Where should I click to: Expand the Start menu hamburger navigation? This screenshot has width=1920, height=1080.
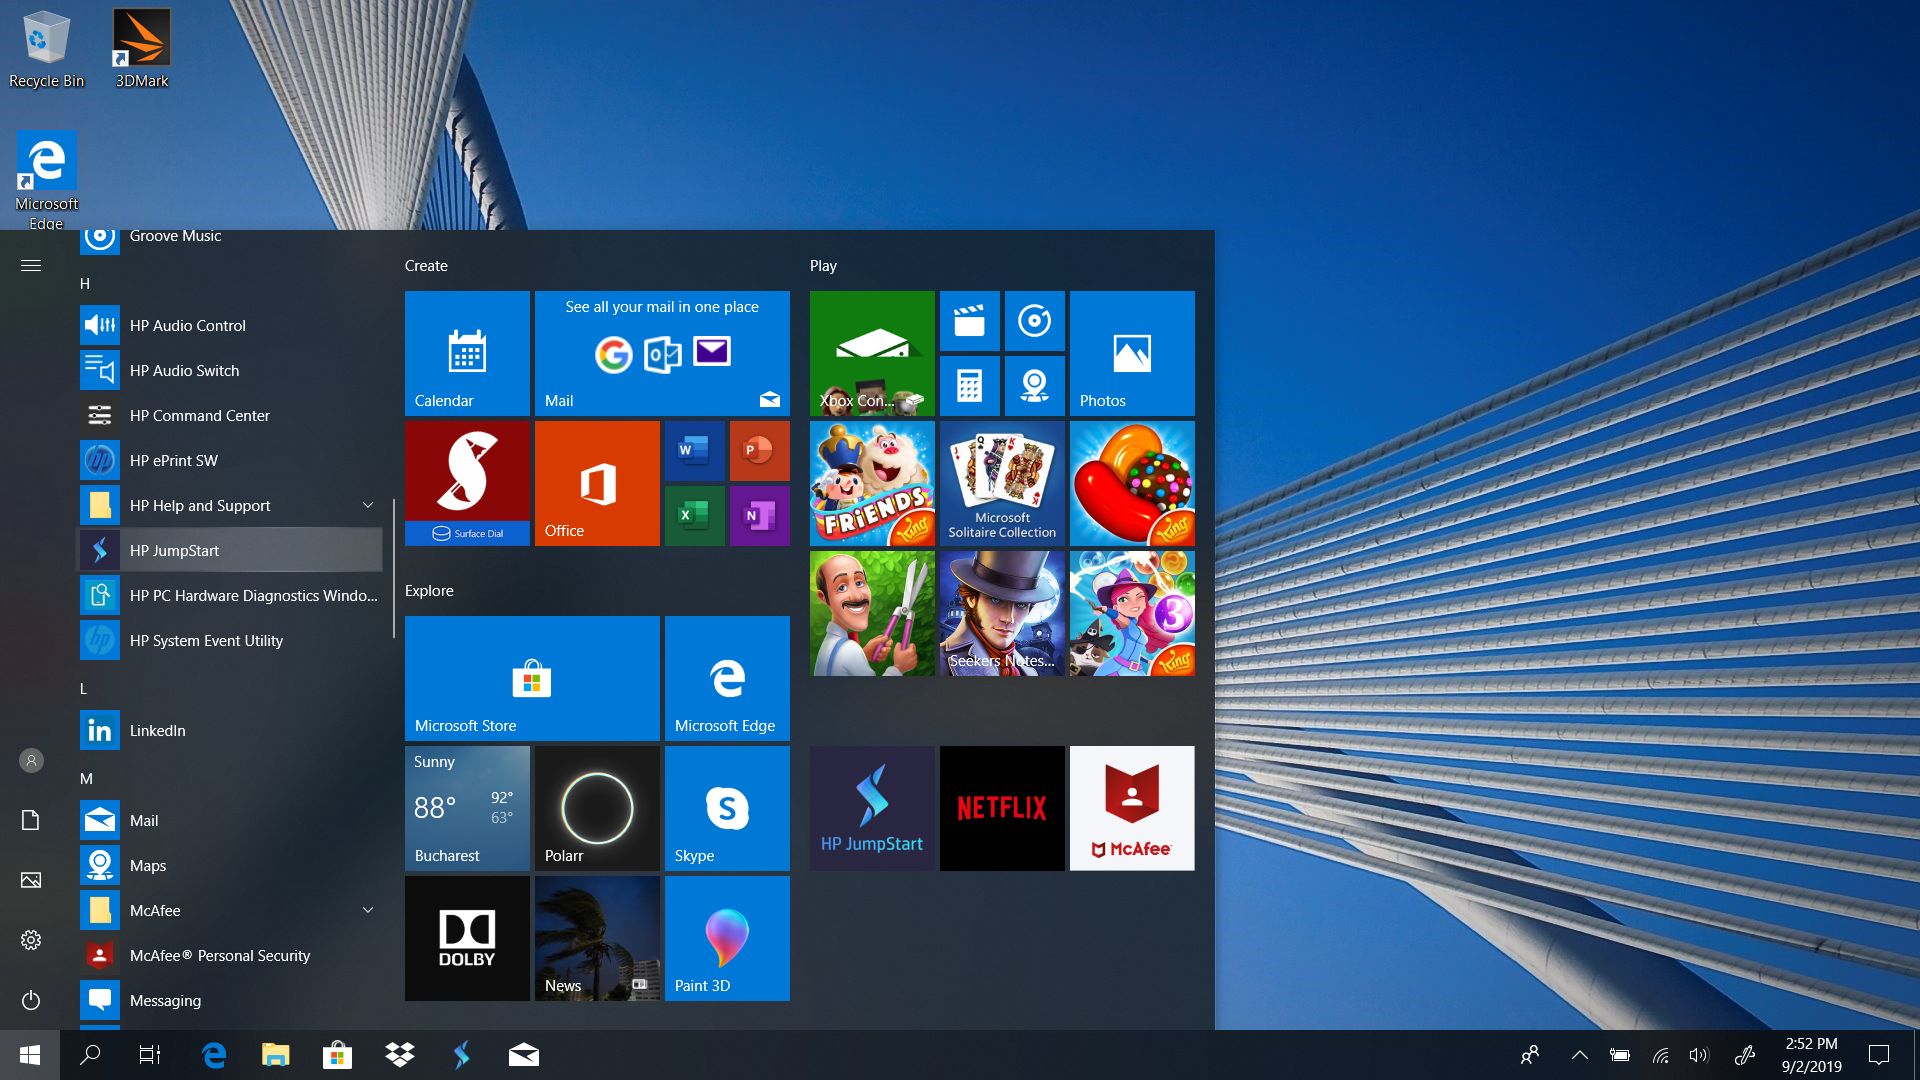31,265
